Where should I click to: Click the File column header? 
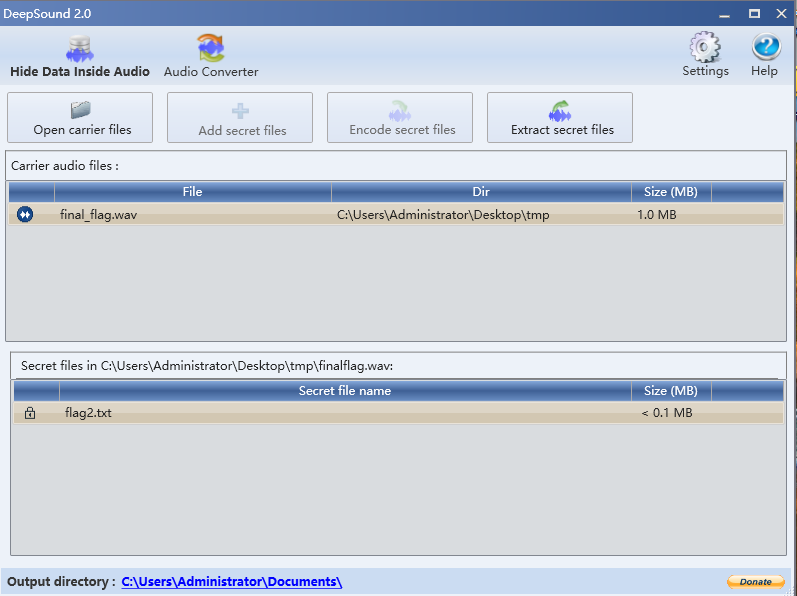point(193,192)
